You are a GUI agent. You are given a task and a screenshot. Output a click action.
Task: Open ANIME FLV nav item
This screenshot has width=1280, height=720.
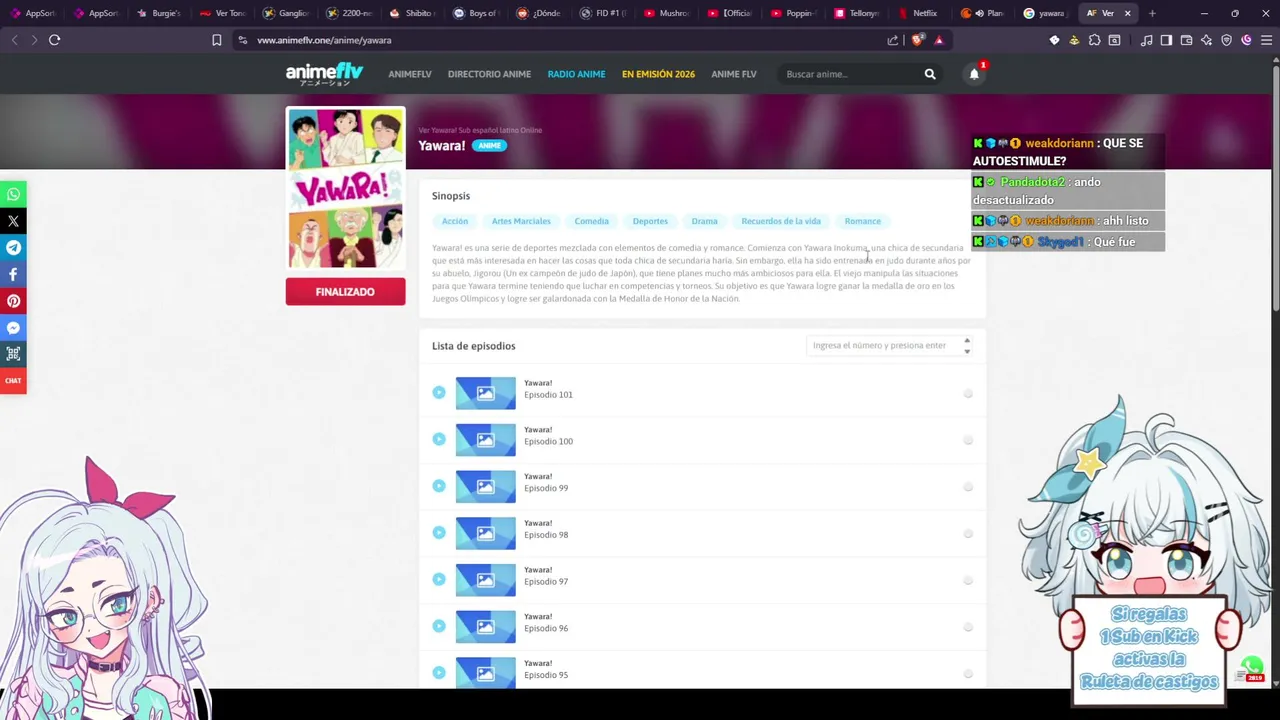[x=734, y=74]
